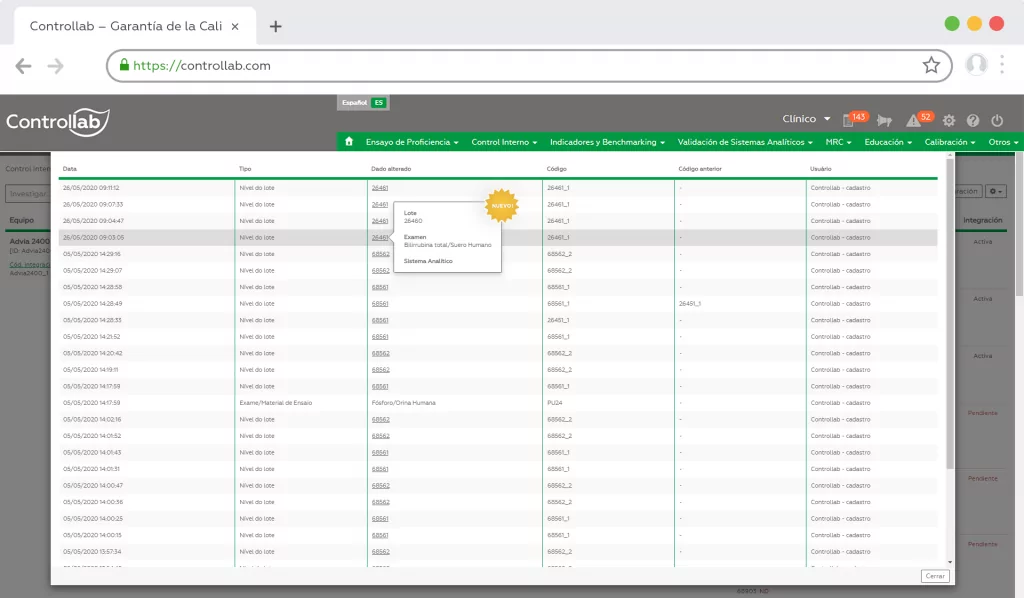Open the warning alerts icon with 52 badge
This screenshot has height=598, width=1024.
click(x=913, y=120)
